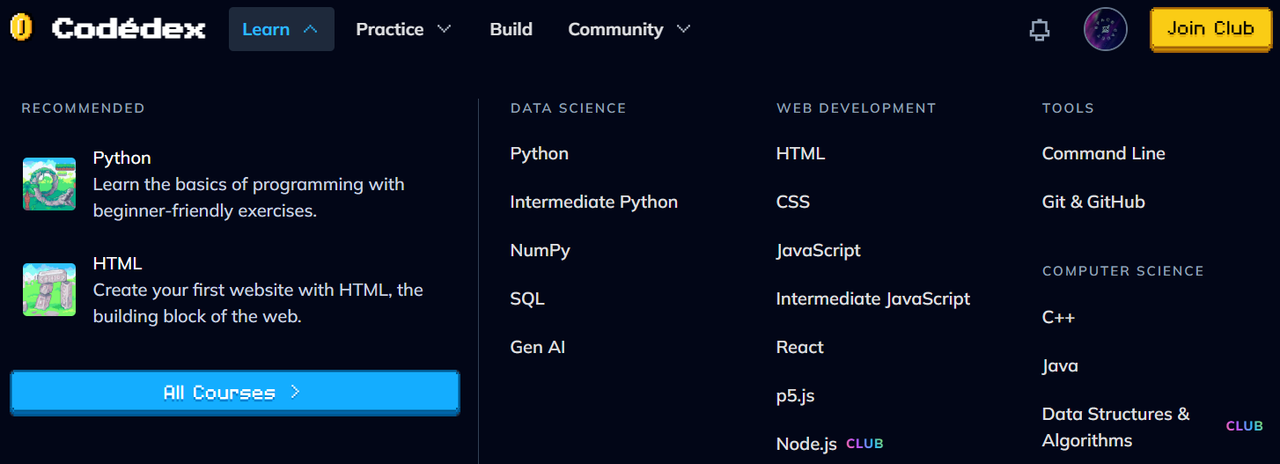Click the DATA SCIENCE section heading
The image size is (1280, 464).
click(x=568, y=108)
